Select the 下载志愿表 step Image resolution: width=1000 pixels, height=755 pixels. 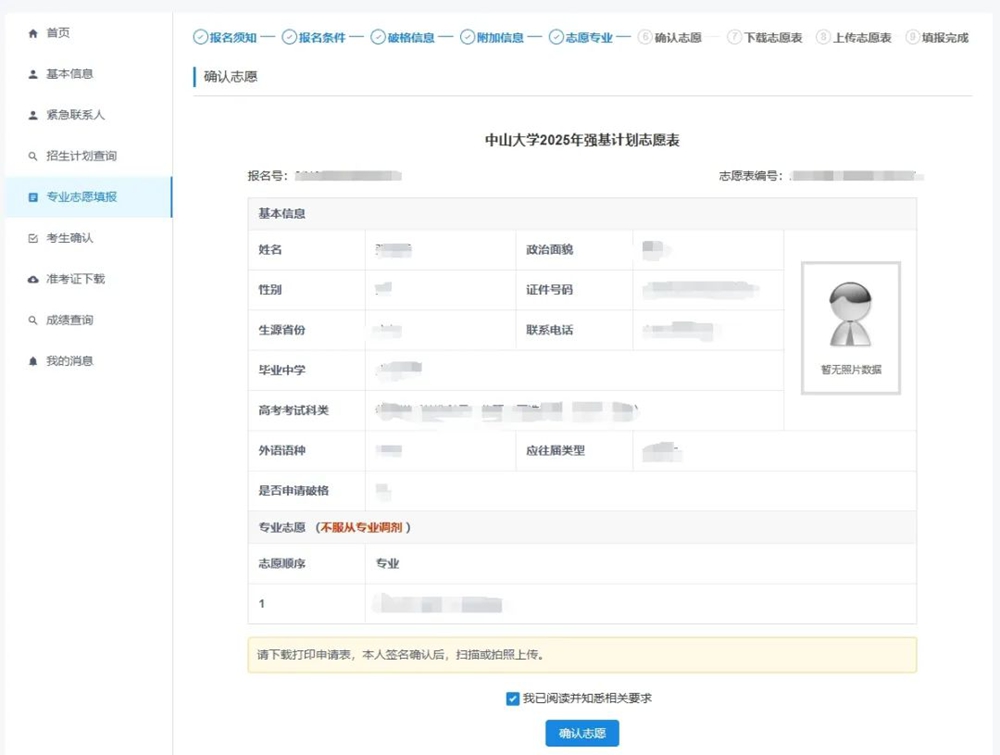point(765,38)
